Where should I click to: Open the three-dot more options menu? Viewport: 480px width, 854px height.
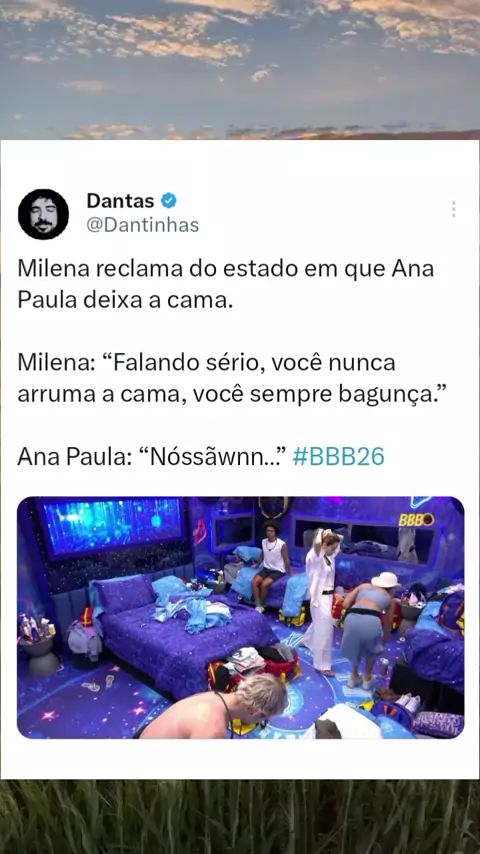pos(453,209)
